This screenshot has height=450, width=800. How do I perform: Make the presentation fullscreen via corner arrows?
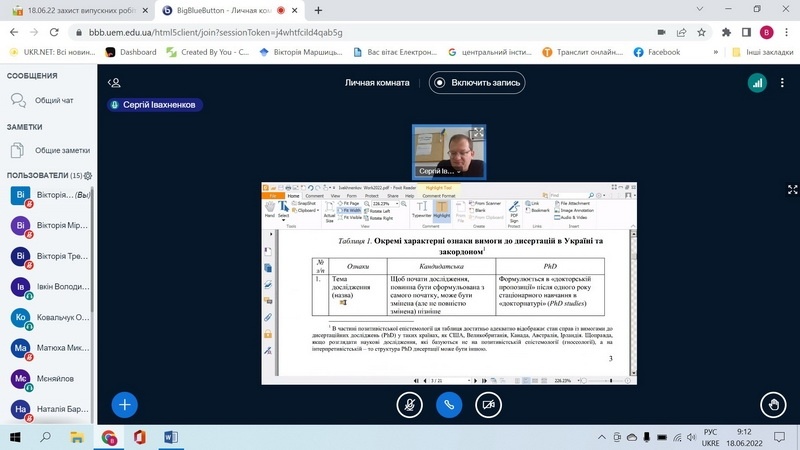792,187
